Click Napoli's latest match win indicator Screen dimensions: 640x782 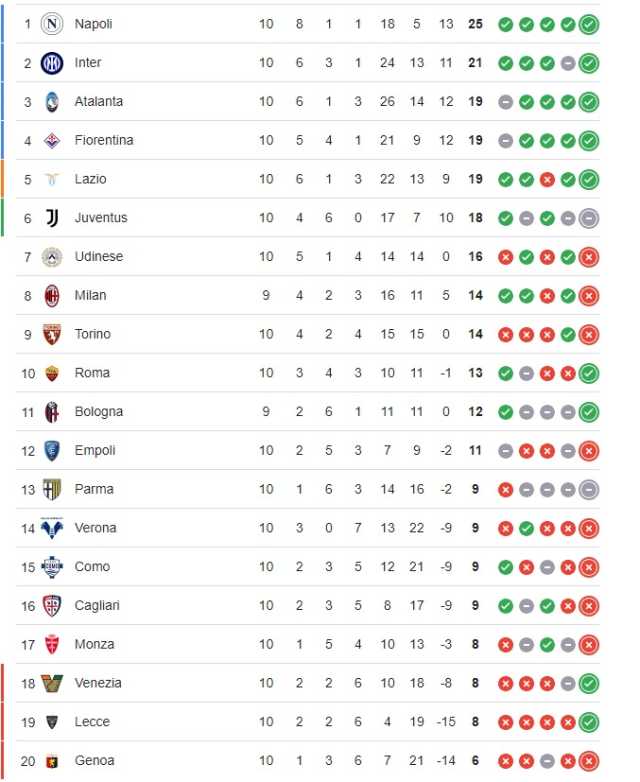coord(589,24)
